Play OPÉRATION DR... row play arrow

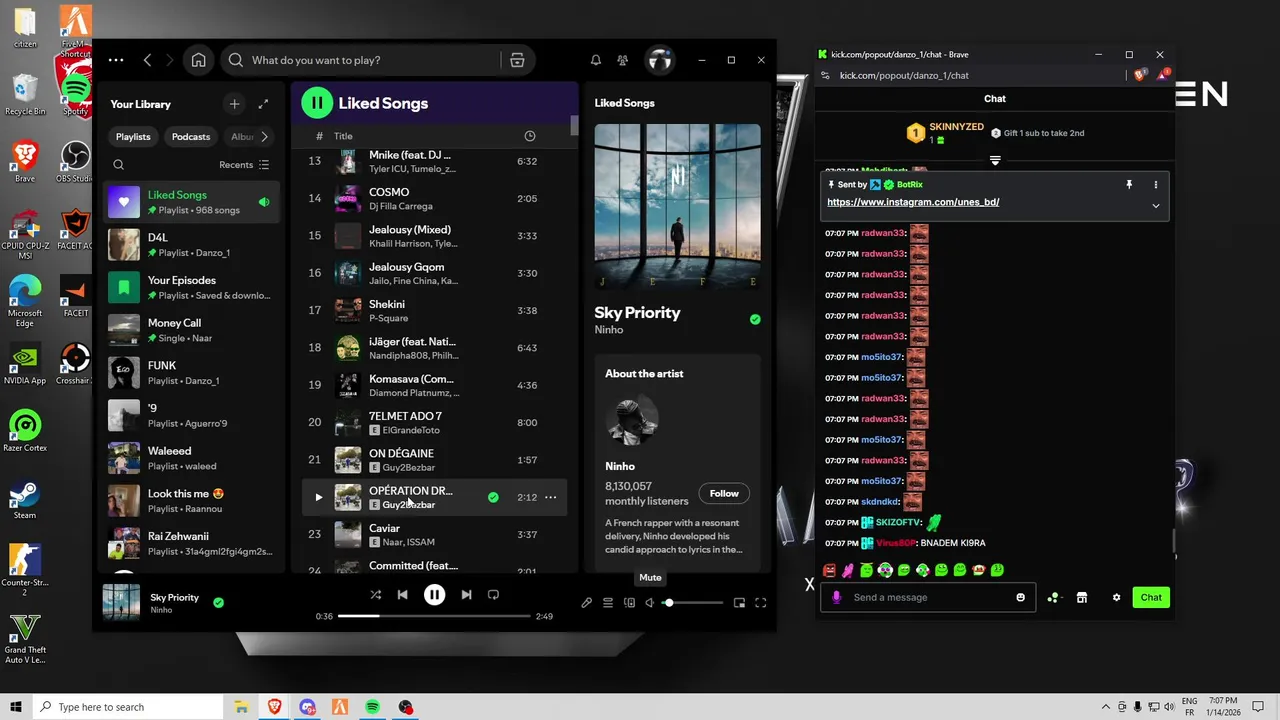coord(318,497)
